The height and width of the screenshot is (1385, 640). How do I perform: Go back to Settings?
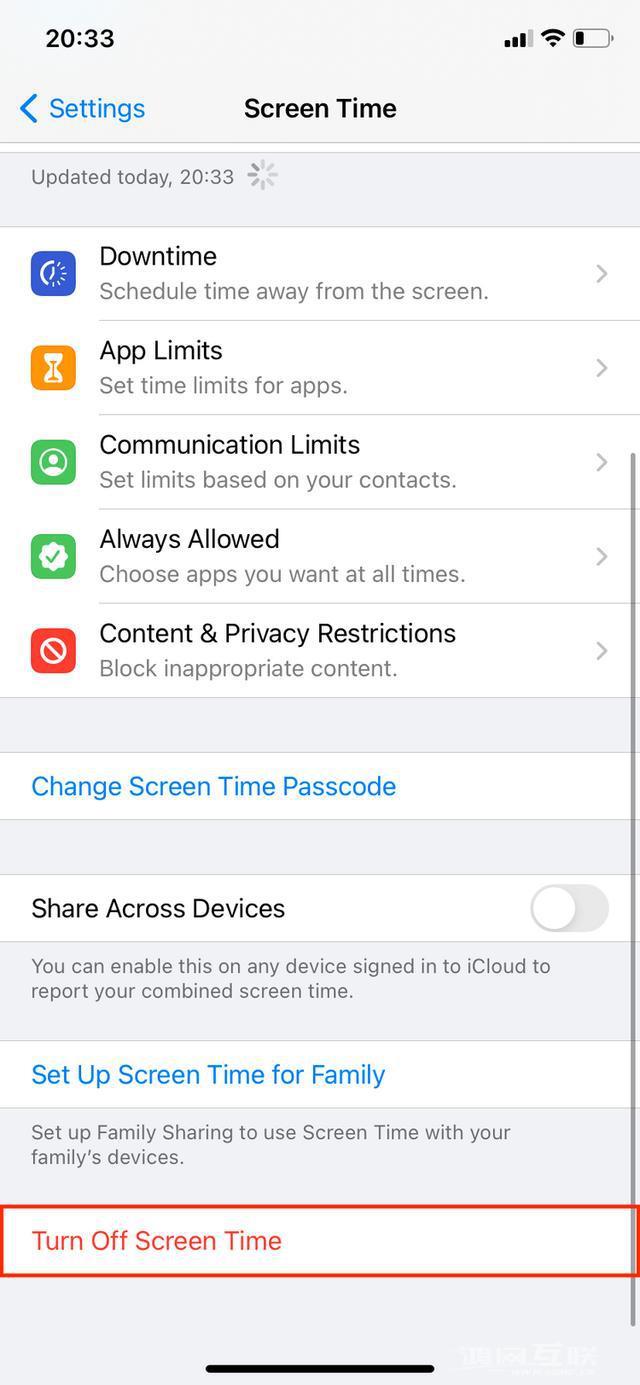pyautogui.click(x=82, y=108)
